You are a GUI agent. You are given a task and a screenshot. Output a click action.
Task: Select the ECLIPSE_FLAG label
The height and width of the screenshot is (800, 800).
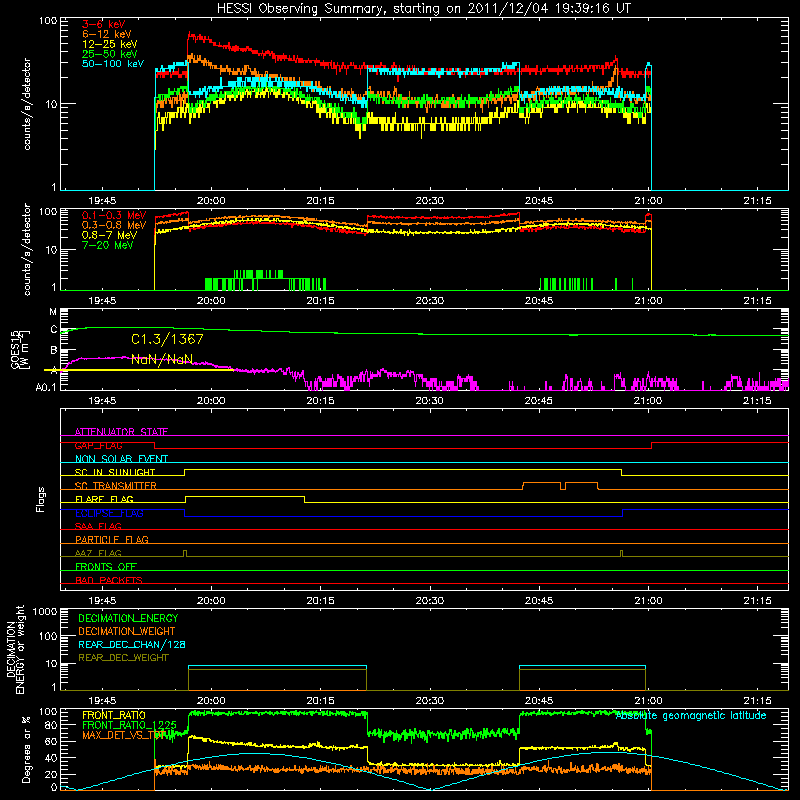tap(109, 513)
